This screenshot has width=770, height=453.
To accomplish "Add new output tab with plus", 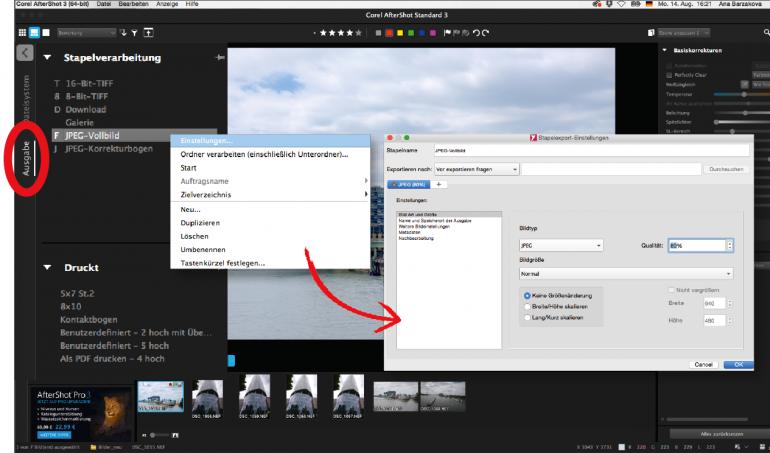I will point(439,184).
